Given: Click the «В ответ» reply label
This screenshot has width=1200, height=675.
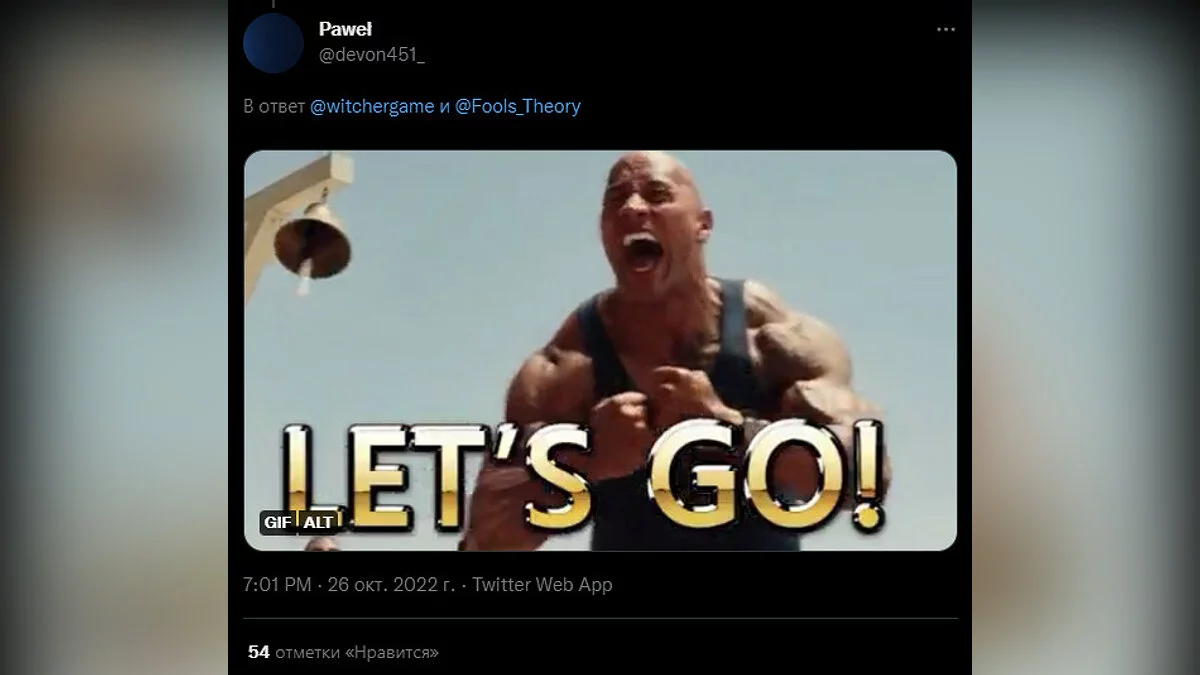Looking at the screenshot, I should pos(274,106).
